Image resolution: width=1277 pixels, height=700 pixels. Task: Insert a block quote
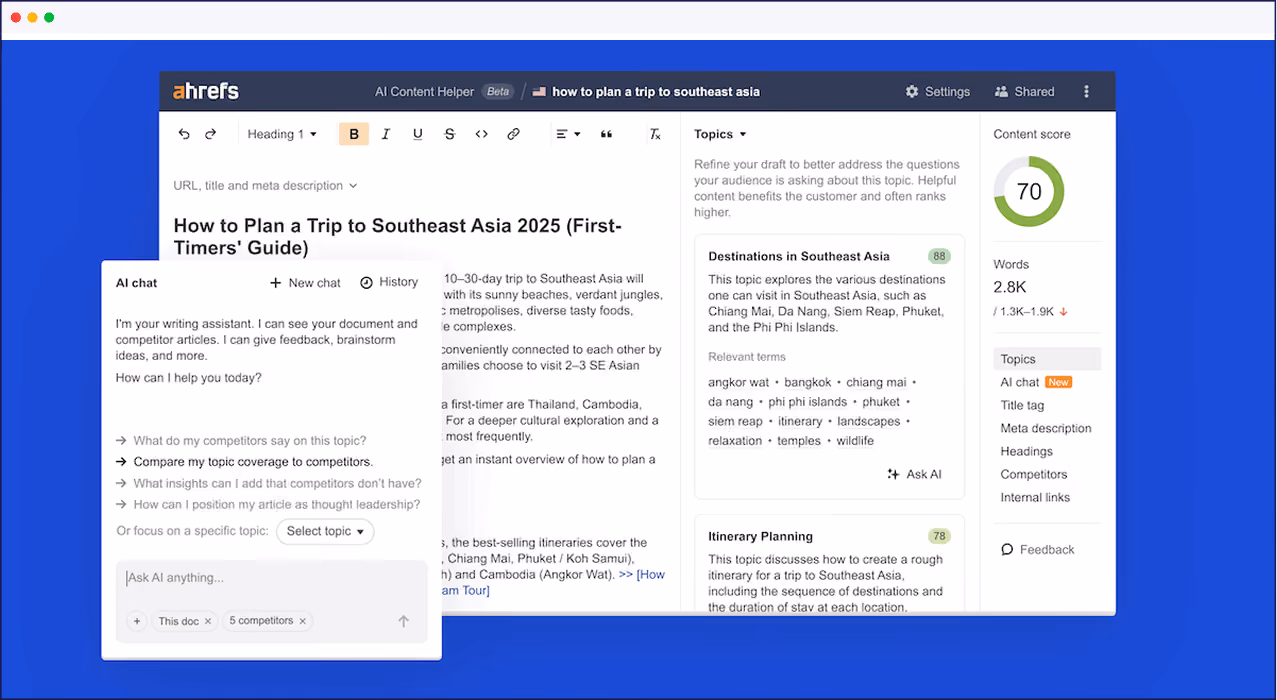pyautogui.click(x=606, y=134)
